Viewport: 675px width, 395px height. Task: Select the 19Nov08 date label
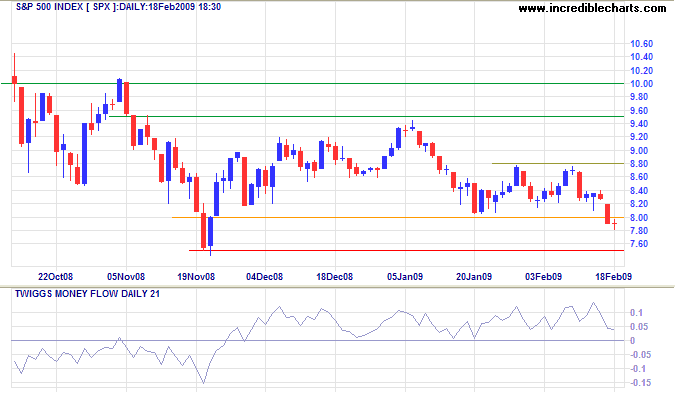[196, 276]
